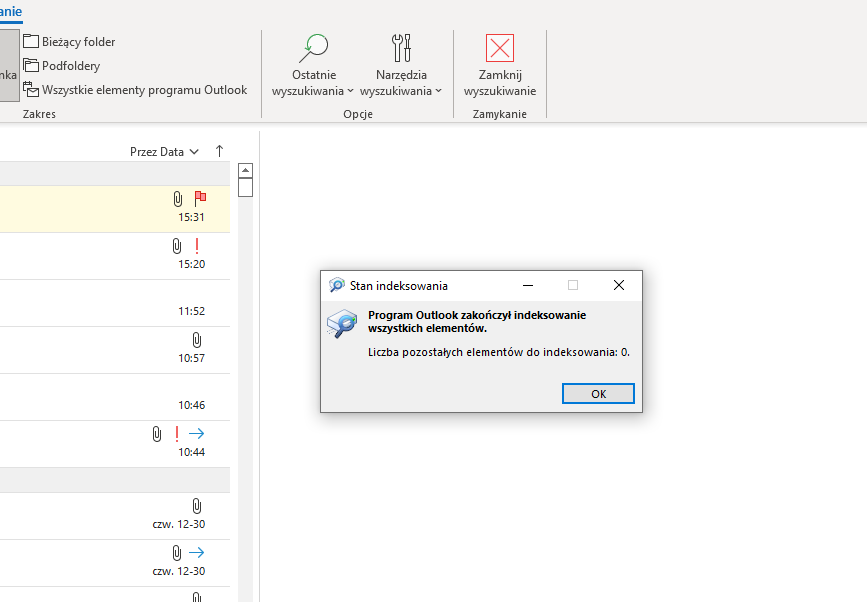The height and width of the screenshot is (602, 867).
Task: Select the message received at 10:46
Action: pyautogui.click(x=115, y=397)
